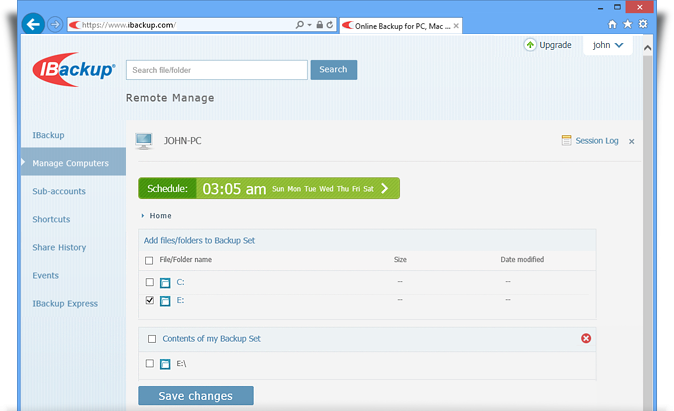Open Shortcuts in the sidebar
This screenshot has height=411, width=674.
(51, 219)
